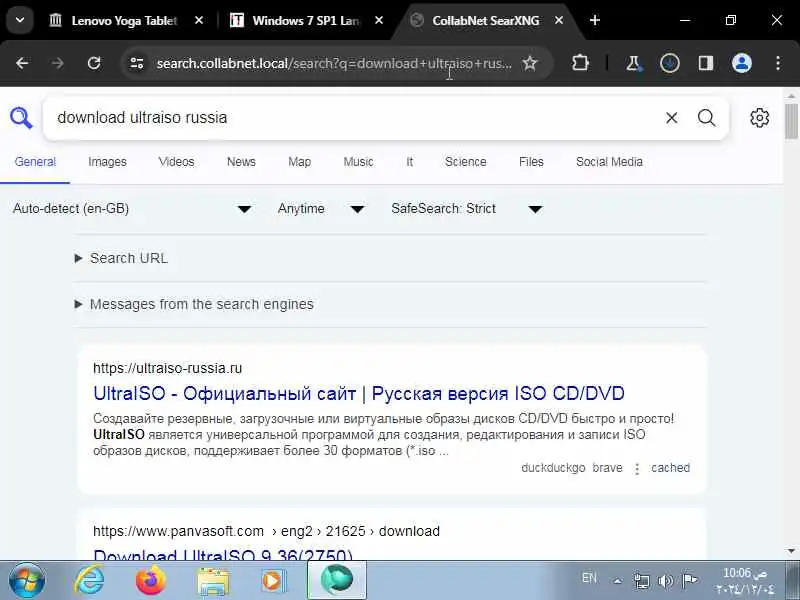
Task: Clear the search query with X
Action: 671,118
